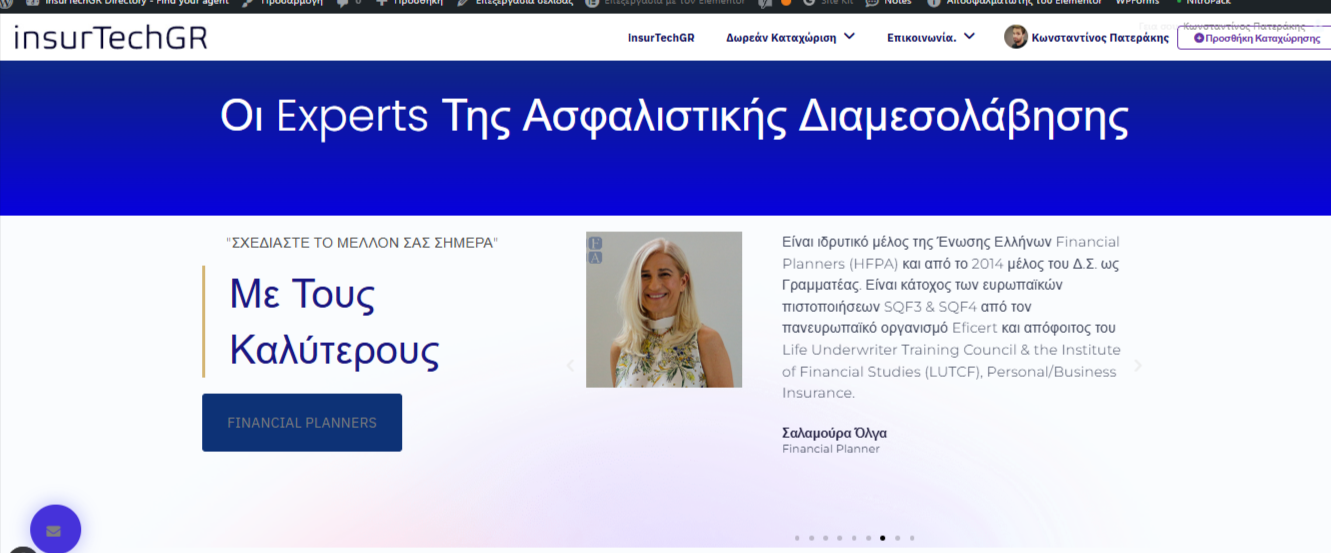This screenshot has width=1331, height=553.
Task: Select the first carousel pagination dot
Action: tap(797, 538)
